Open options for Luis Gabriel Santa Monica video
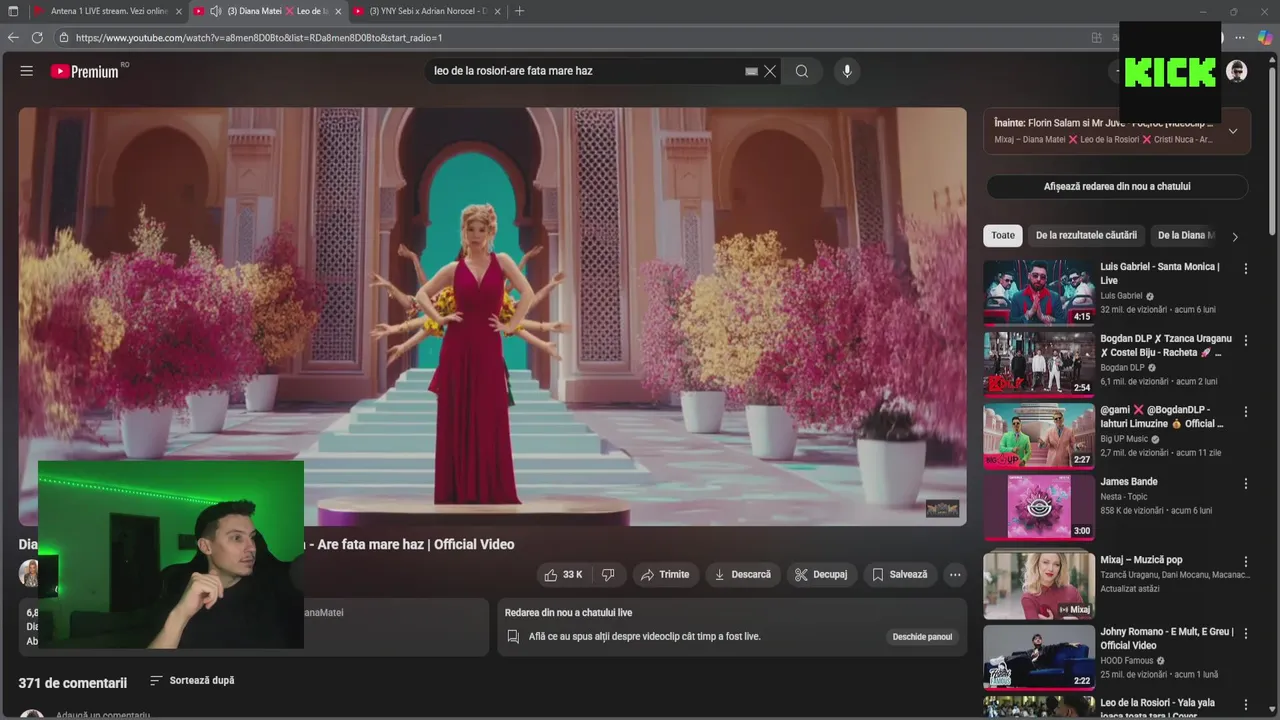The image size is (1280, 720). click(1246, 269)
